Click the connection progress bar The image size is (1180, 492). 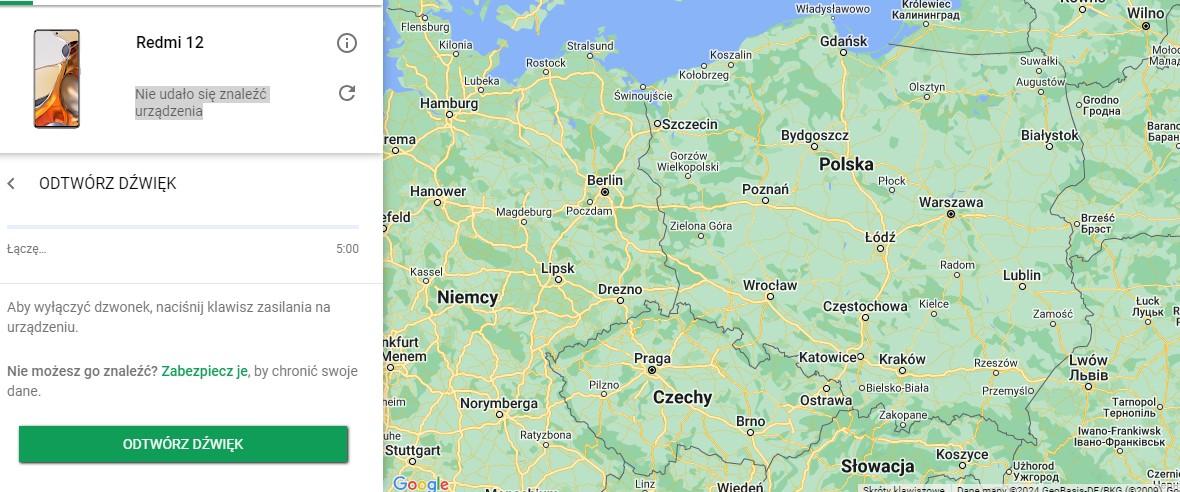point(183,226)
